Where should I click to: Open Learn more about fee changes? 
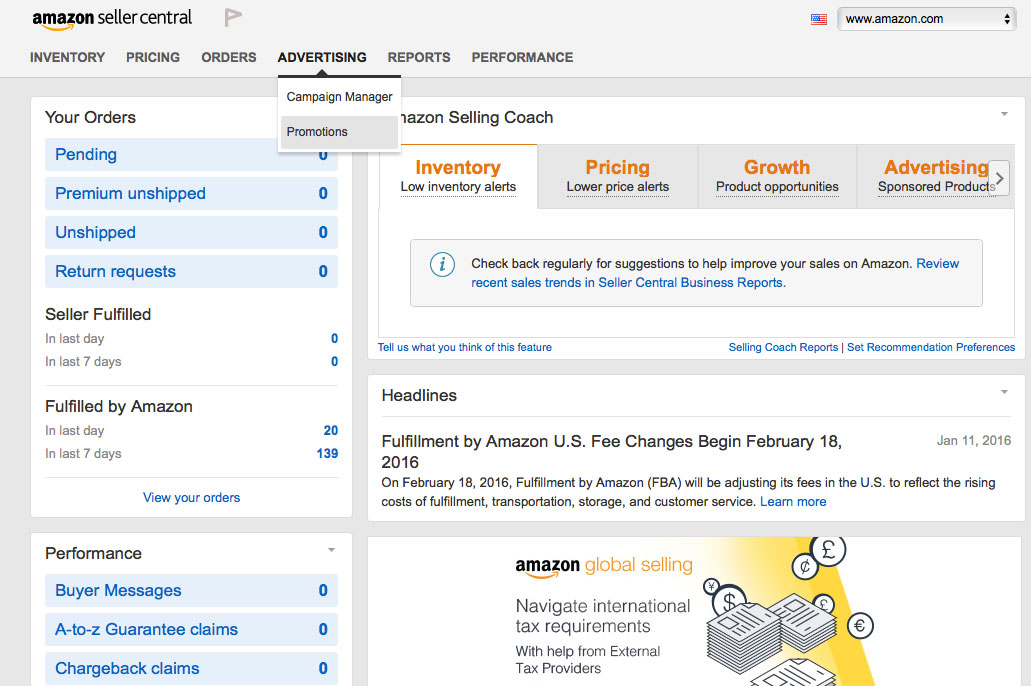click(793, 501)
